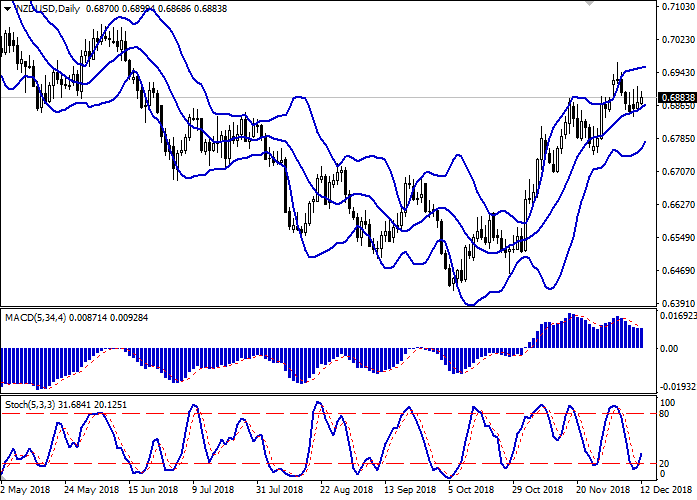Viewport: 697px width, 500px height.
Task: Click the 0.70230 price scale value
Action: pos(678,40)
